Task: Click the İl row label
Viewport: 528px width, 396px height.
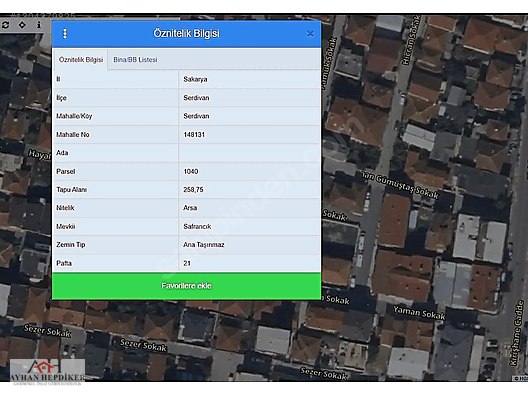Action: click(58, 79)
